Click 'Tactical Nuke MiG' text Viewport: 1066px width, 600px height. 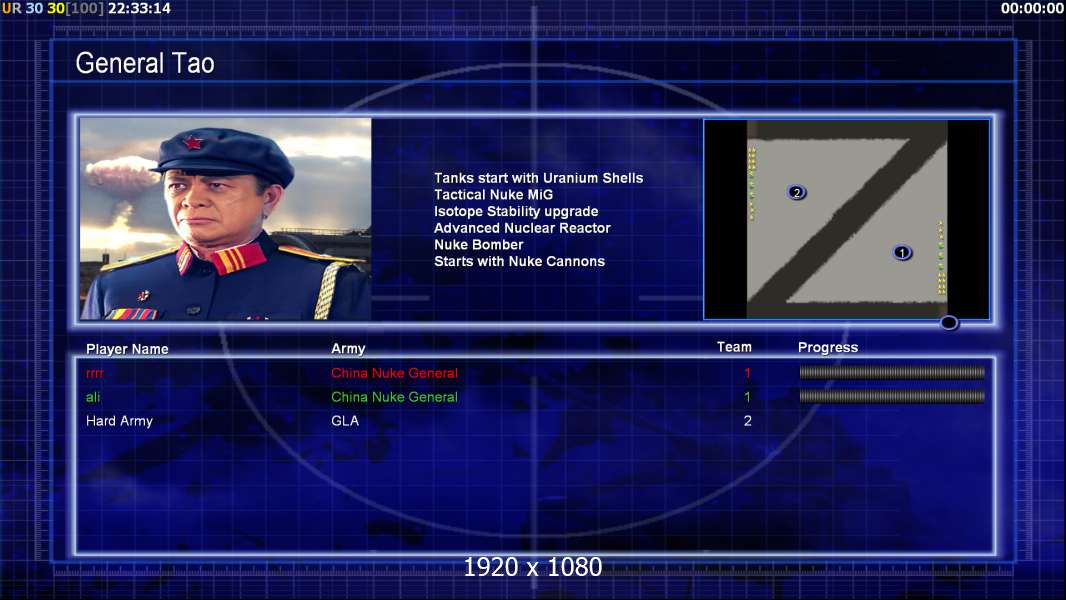pyautogui.click(x=494, y=194)
